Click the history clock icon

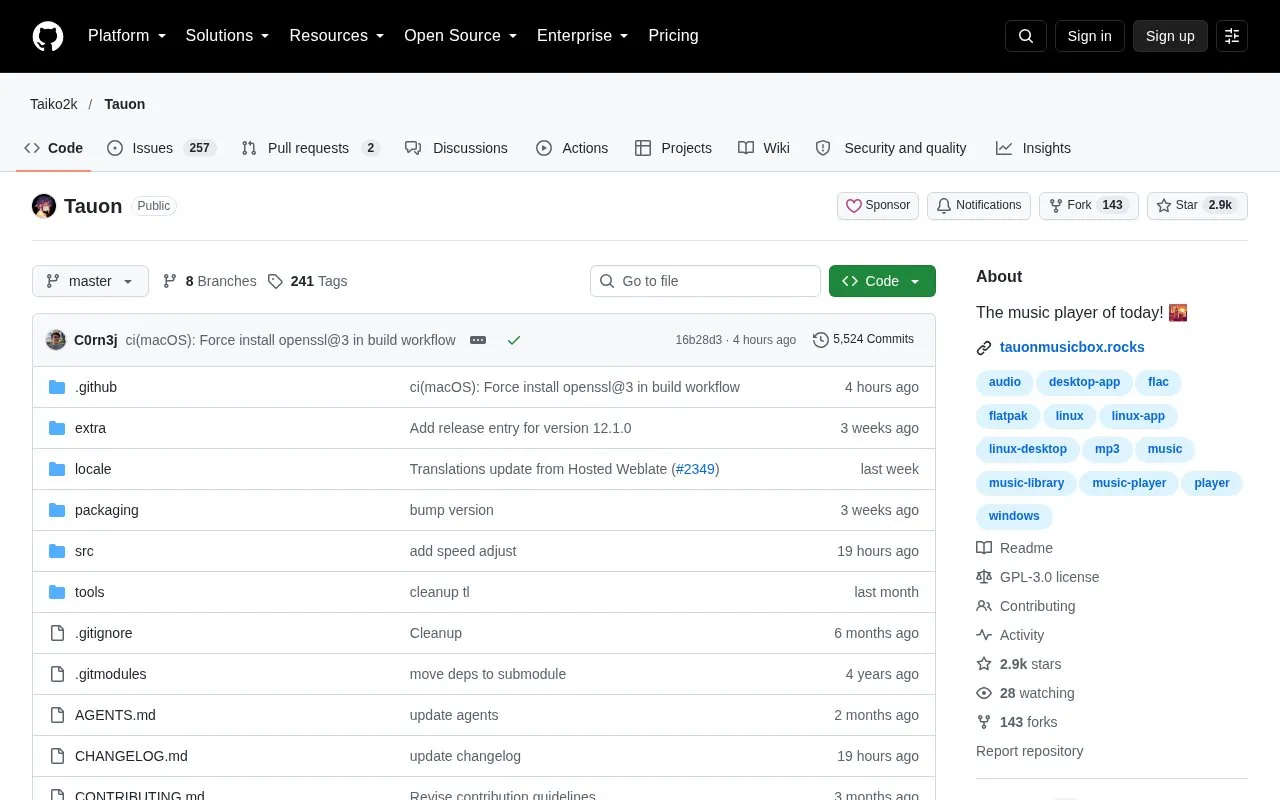tap(821, 340)
